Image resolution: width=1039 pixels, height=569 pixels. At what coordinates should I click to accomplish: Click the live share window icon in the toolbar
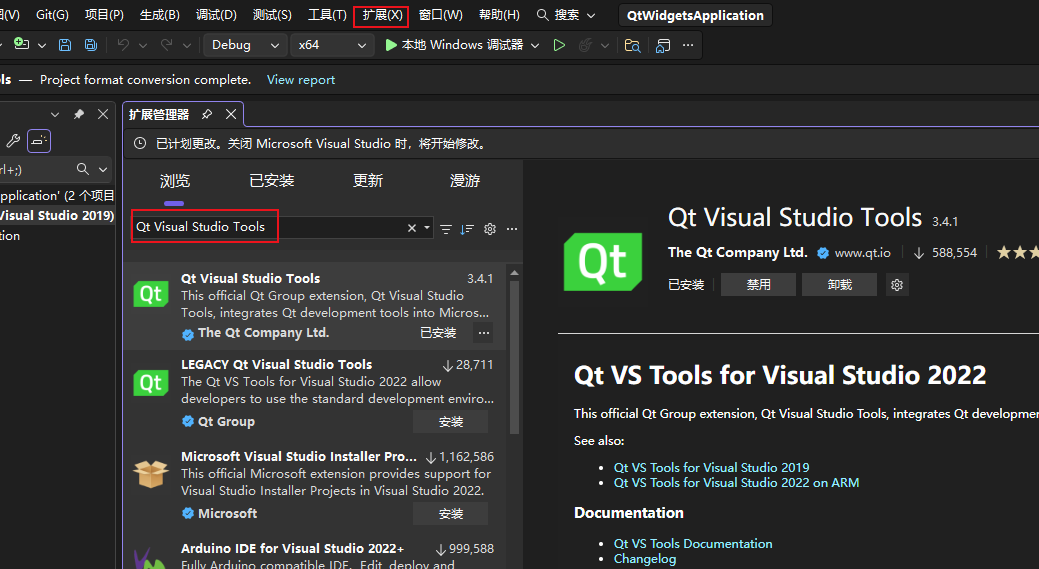[663, 45]
